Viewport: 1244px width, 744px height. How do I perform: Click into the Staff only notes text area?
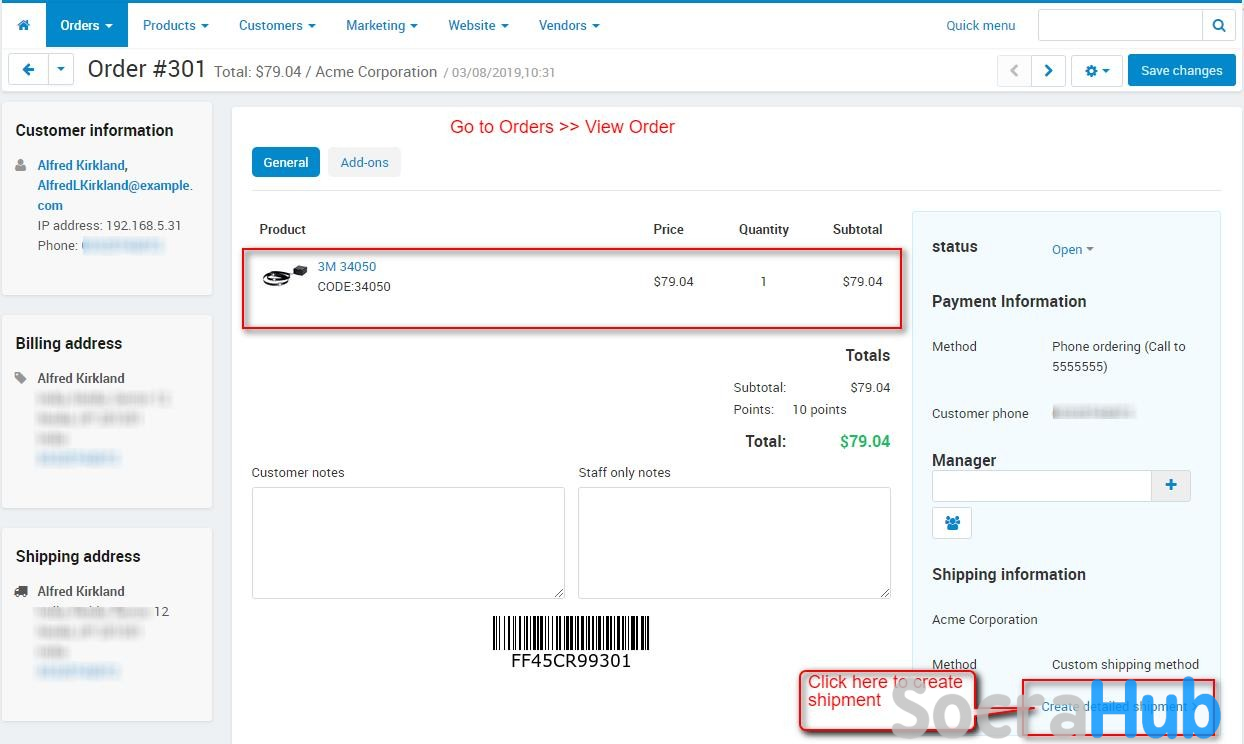(x=734, y=543)
